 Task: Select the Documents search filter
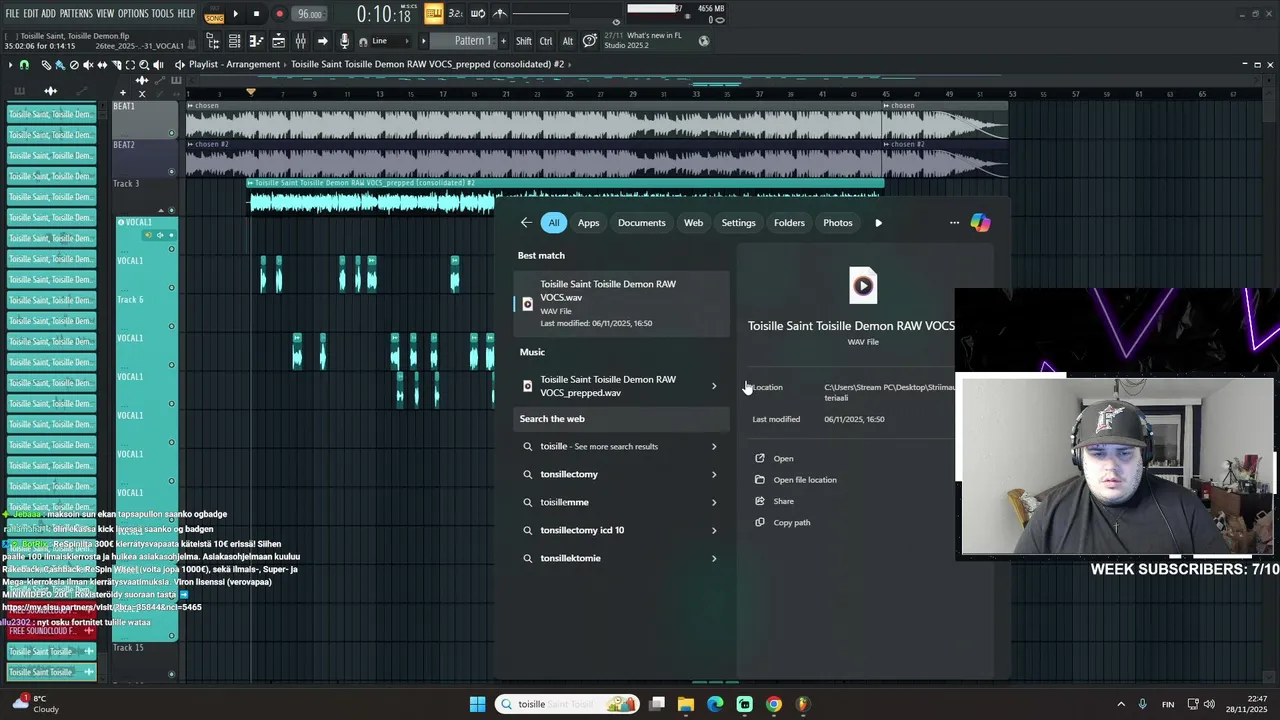[642, 223]
